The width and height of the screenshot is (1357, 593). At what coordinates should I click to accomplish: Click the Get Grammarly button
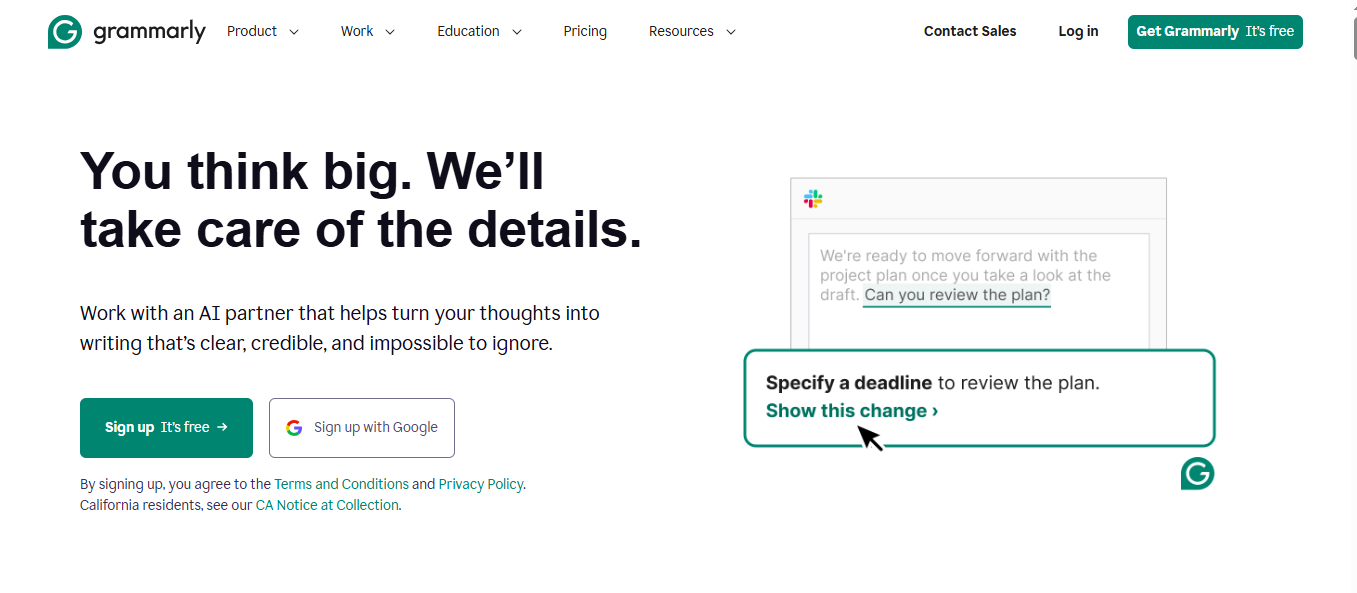(1214, 31)
